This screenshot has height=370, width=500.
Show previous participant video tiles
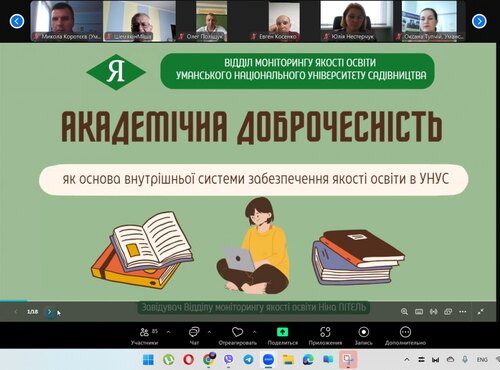pos(17,21)
